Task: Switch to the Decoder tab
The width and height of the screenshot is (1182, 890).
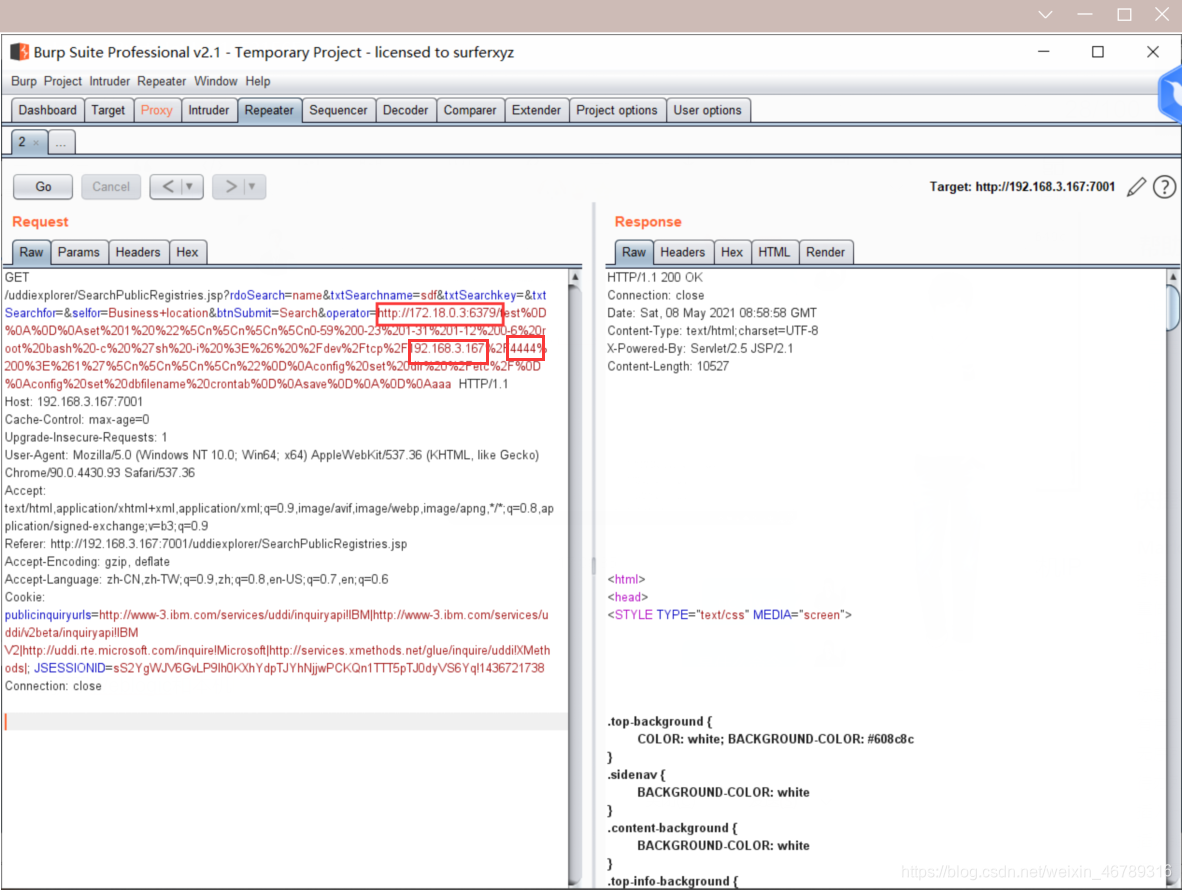Action: (x=406, y=110)
